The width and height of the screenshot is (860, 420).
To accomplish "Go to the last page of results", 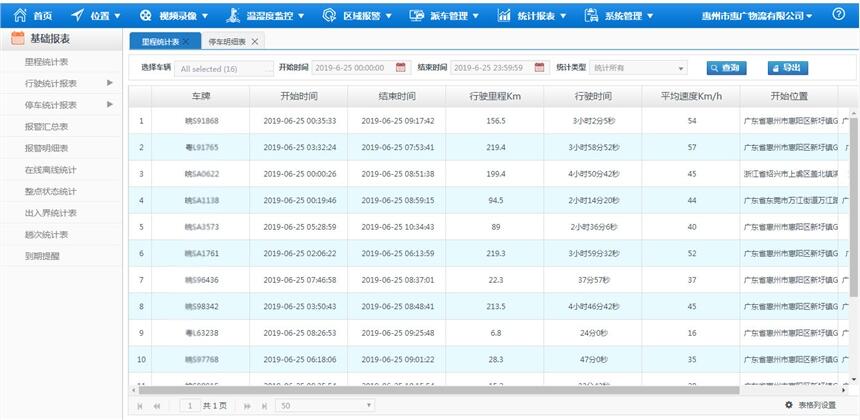I will pos(264,405).
